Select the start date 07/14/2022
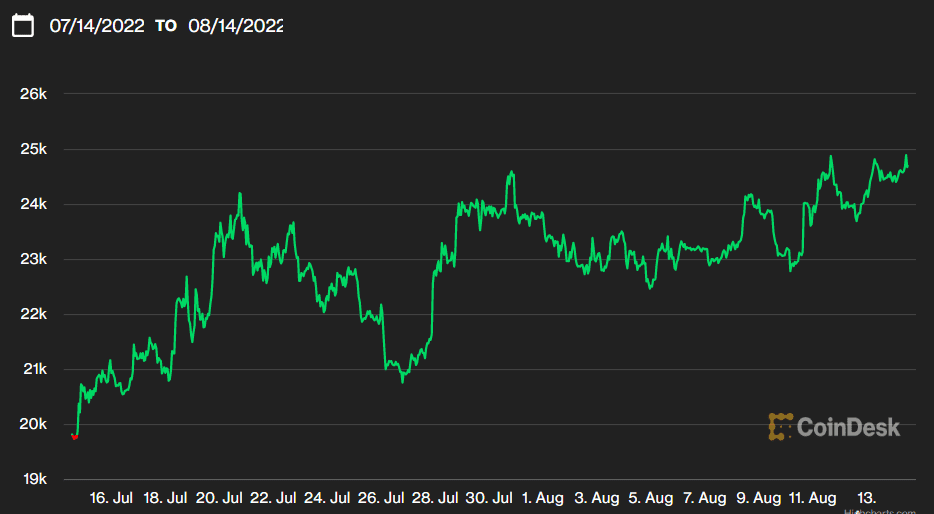The height and width of the screenshot is (514, 934). coord(97,26)
